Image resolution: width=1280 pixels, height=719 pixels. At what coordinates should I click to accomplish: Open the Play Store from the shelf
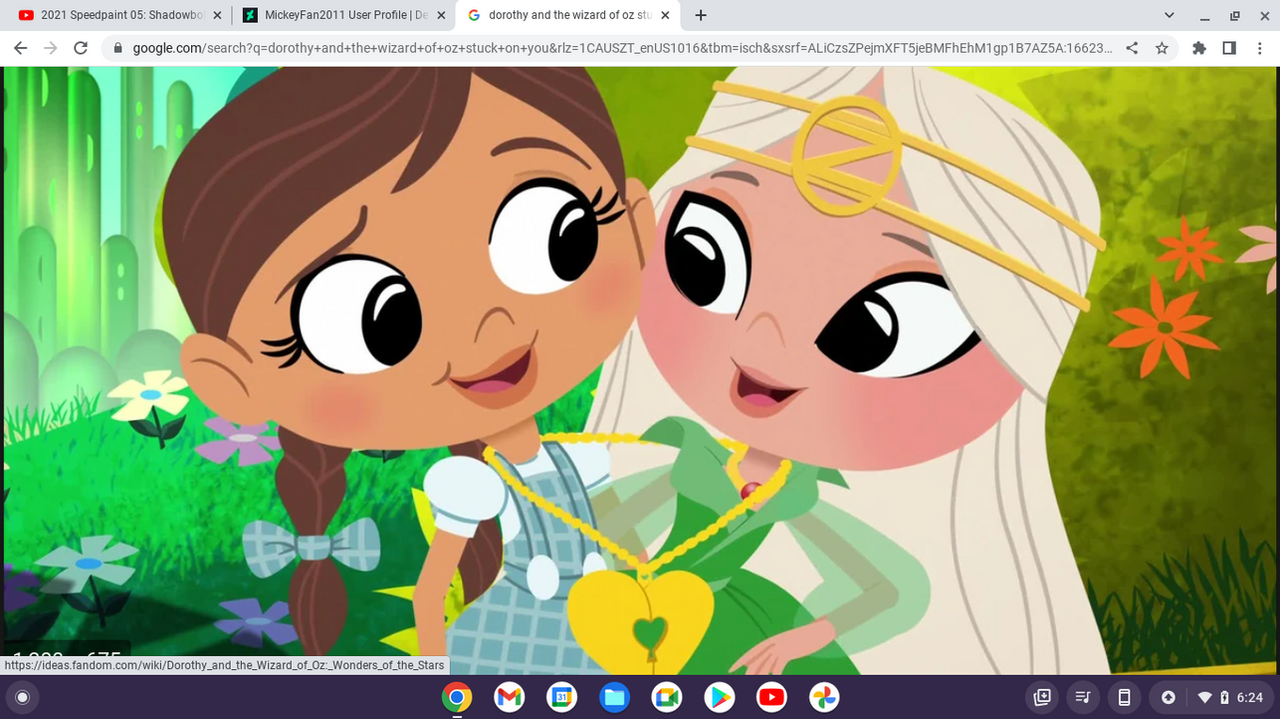[x=719, y=697]
